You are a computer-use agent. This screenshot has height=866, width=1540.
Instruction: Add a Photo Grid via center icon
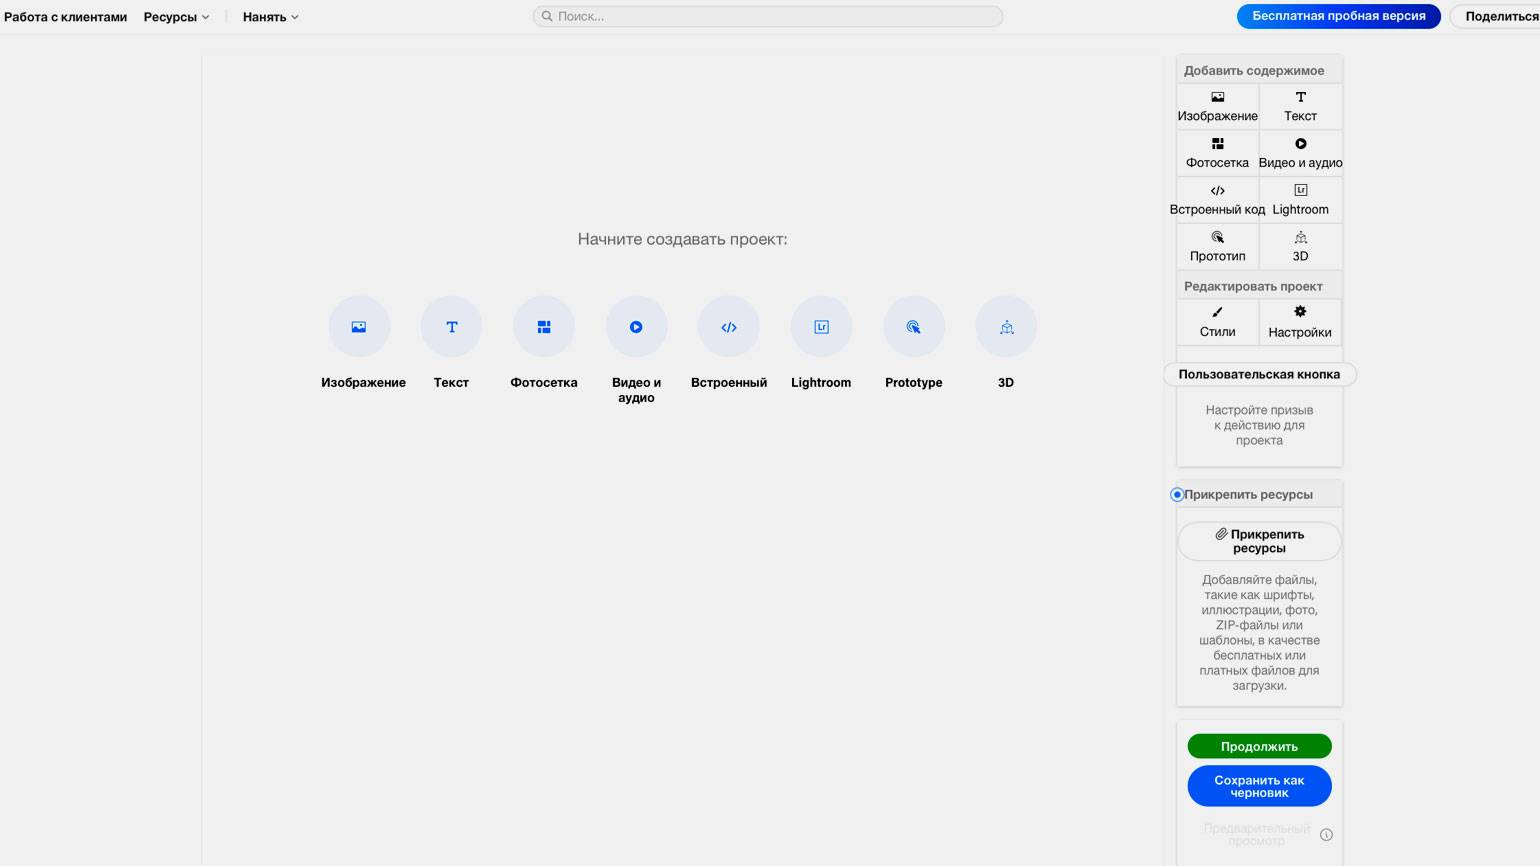pos(544,327)
